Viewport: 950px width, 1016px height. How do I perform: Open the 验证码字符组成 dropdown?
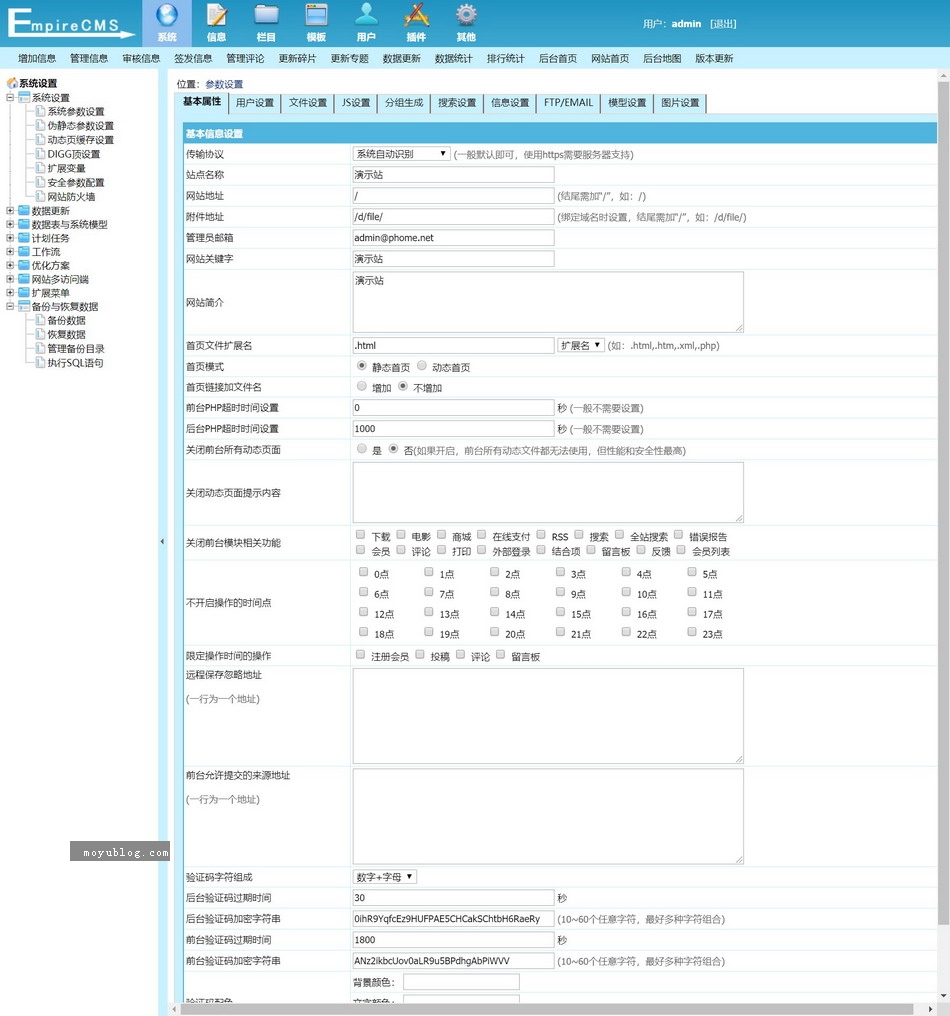[x=384, y=877]
